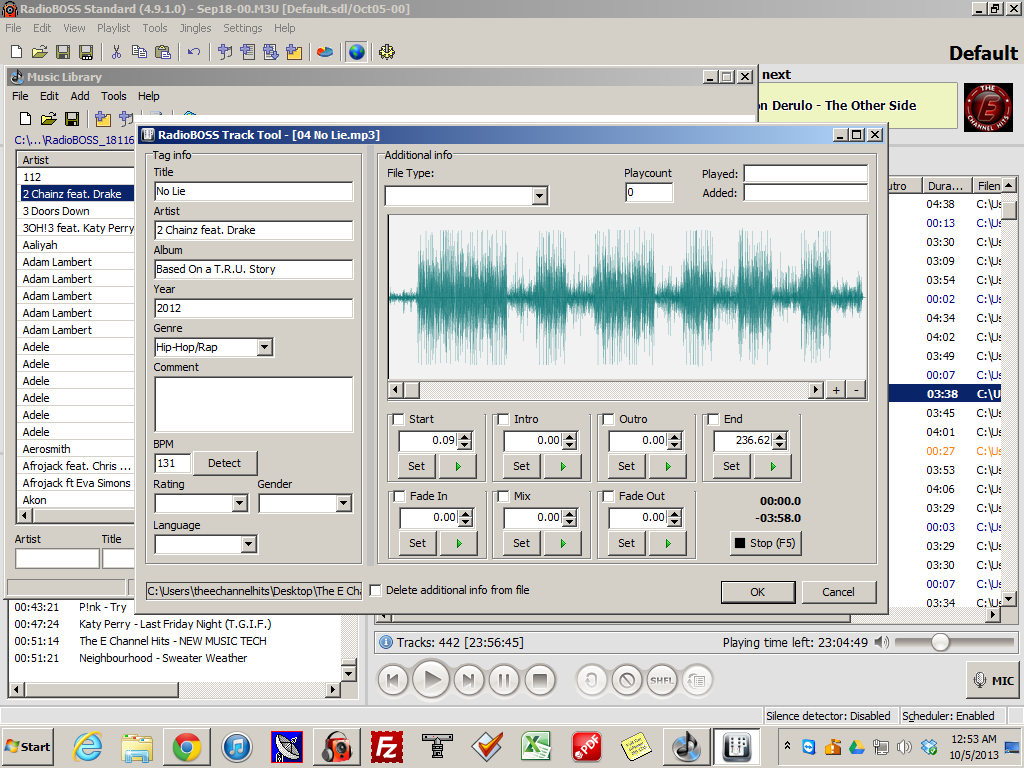
Task: Click the yellow gear icon in main toolbar
Action: (387, 52)
